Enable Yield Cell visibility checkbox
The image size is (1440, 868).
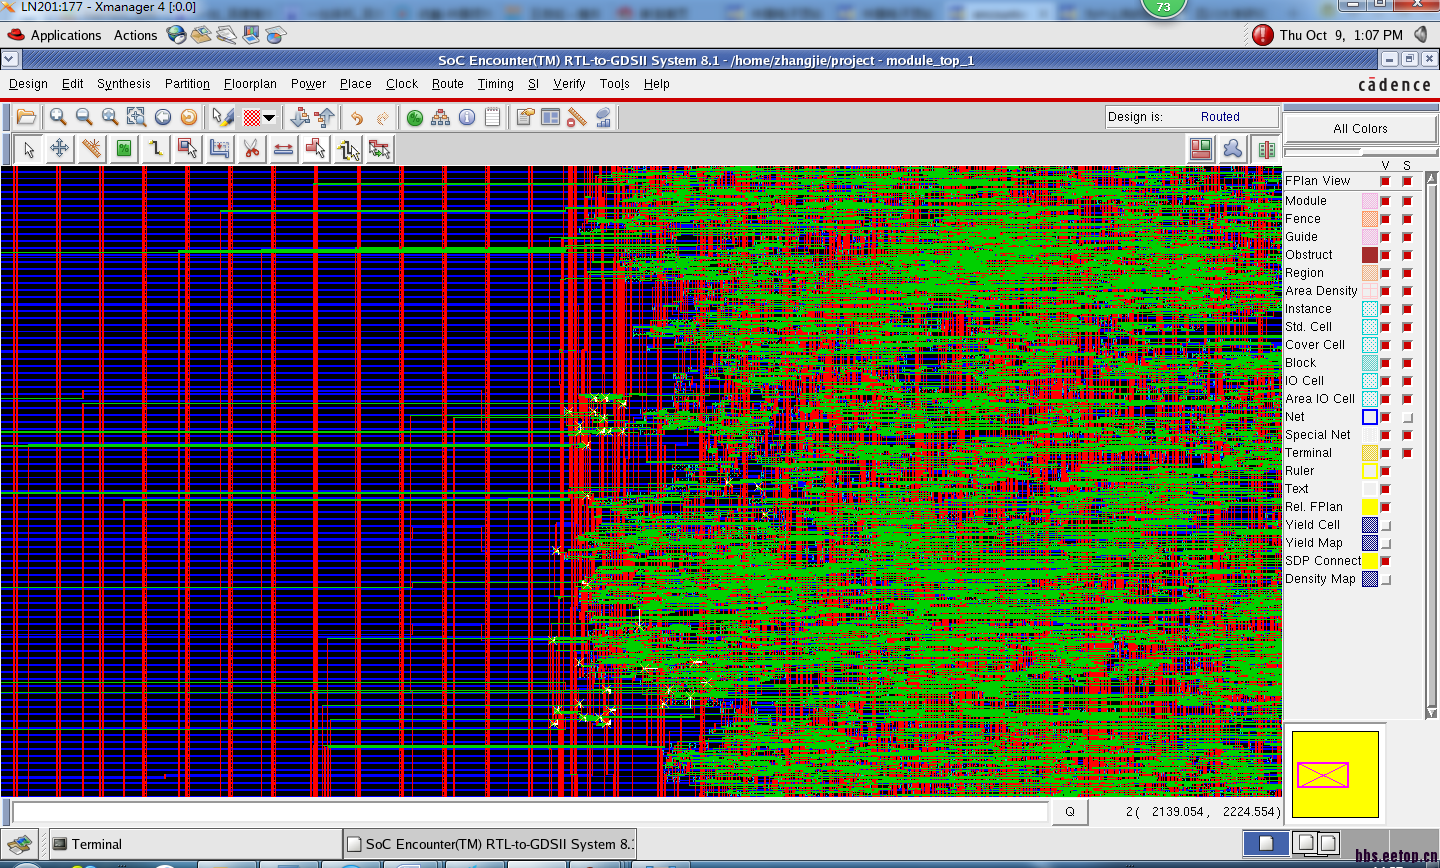coord(1385,525)
